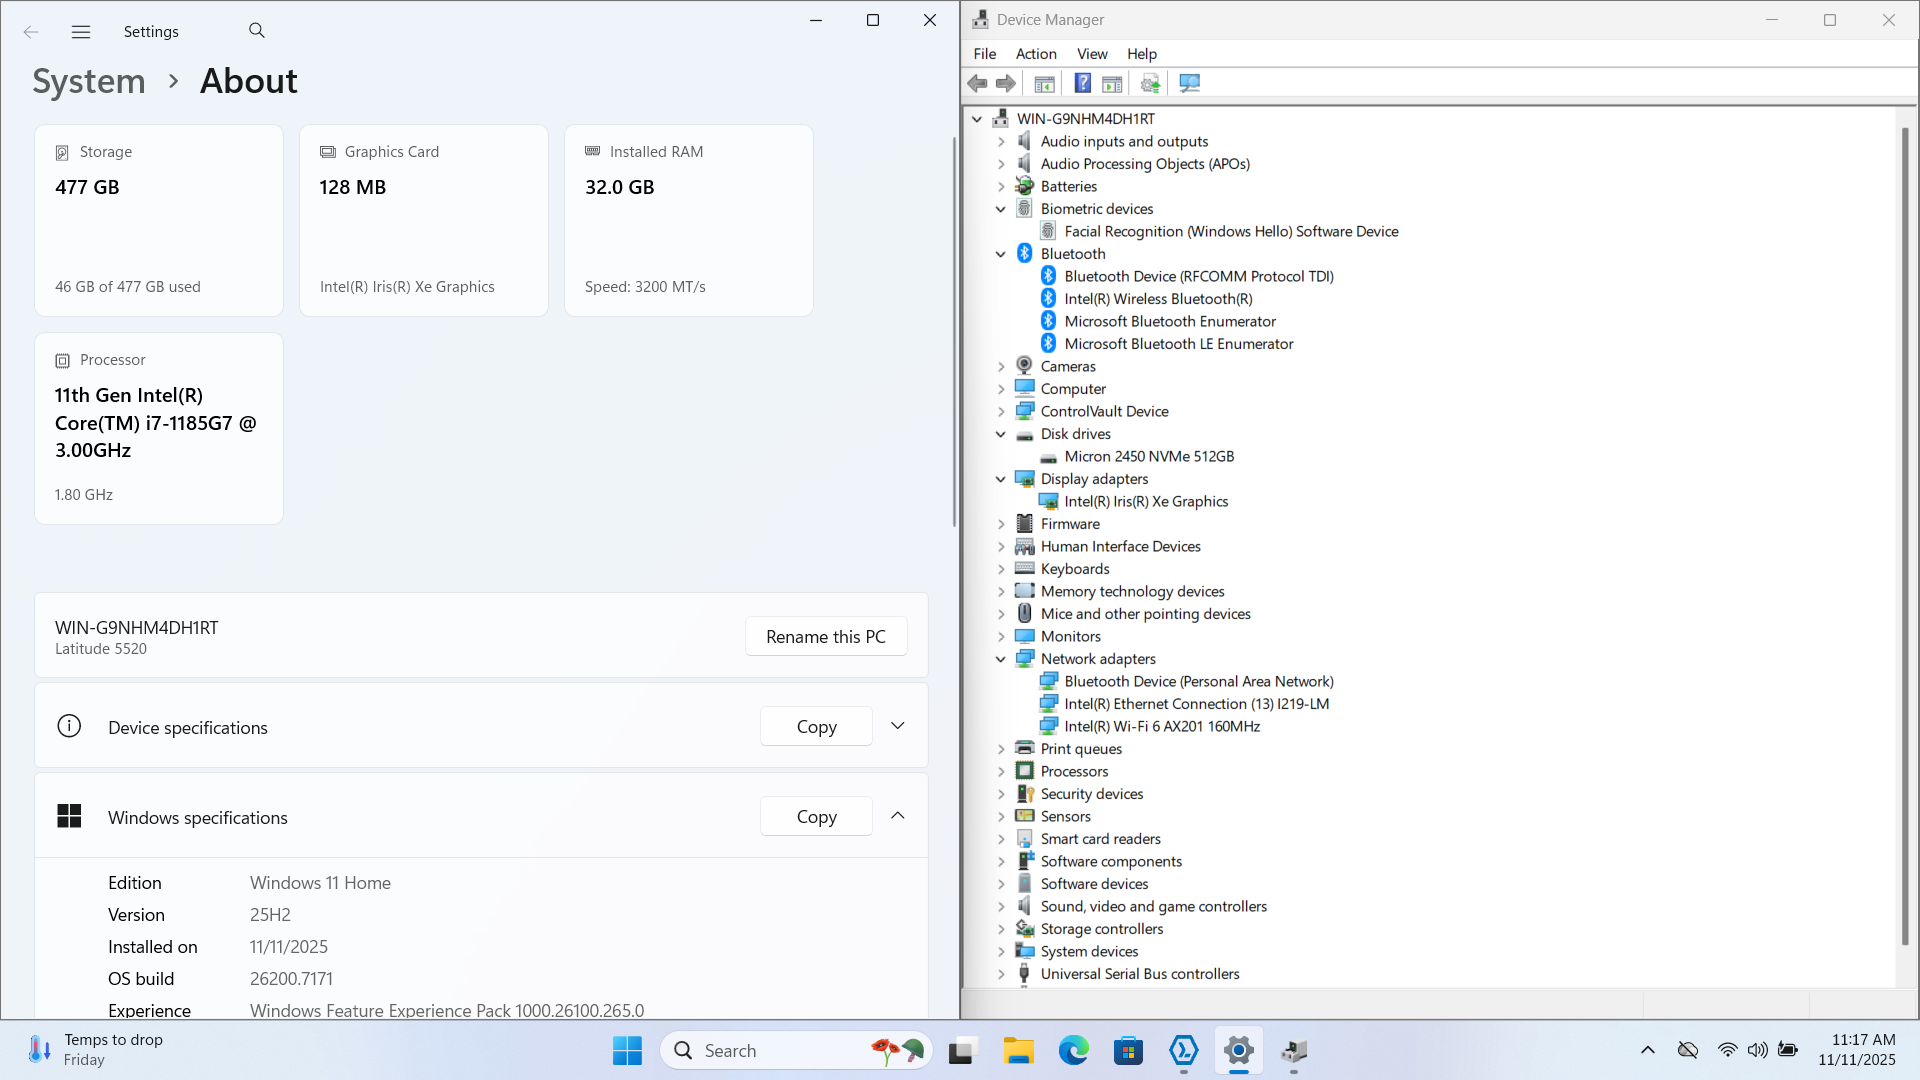Click Scan for hardware changes toolbar icon

(1189, 84)
